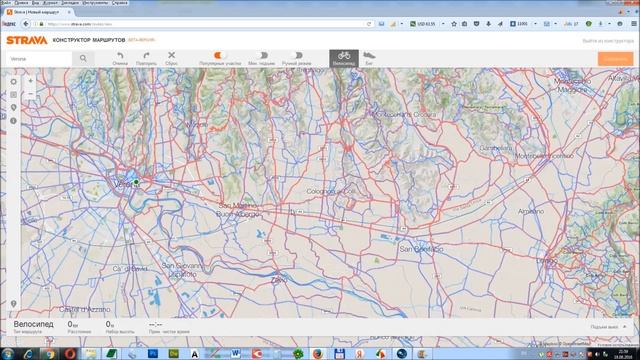Click the green circle extension icon
Viewport: 640px width, 360px height.
point(589,24)
